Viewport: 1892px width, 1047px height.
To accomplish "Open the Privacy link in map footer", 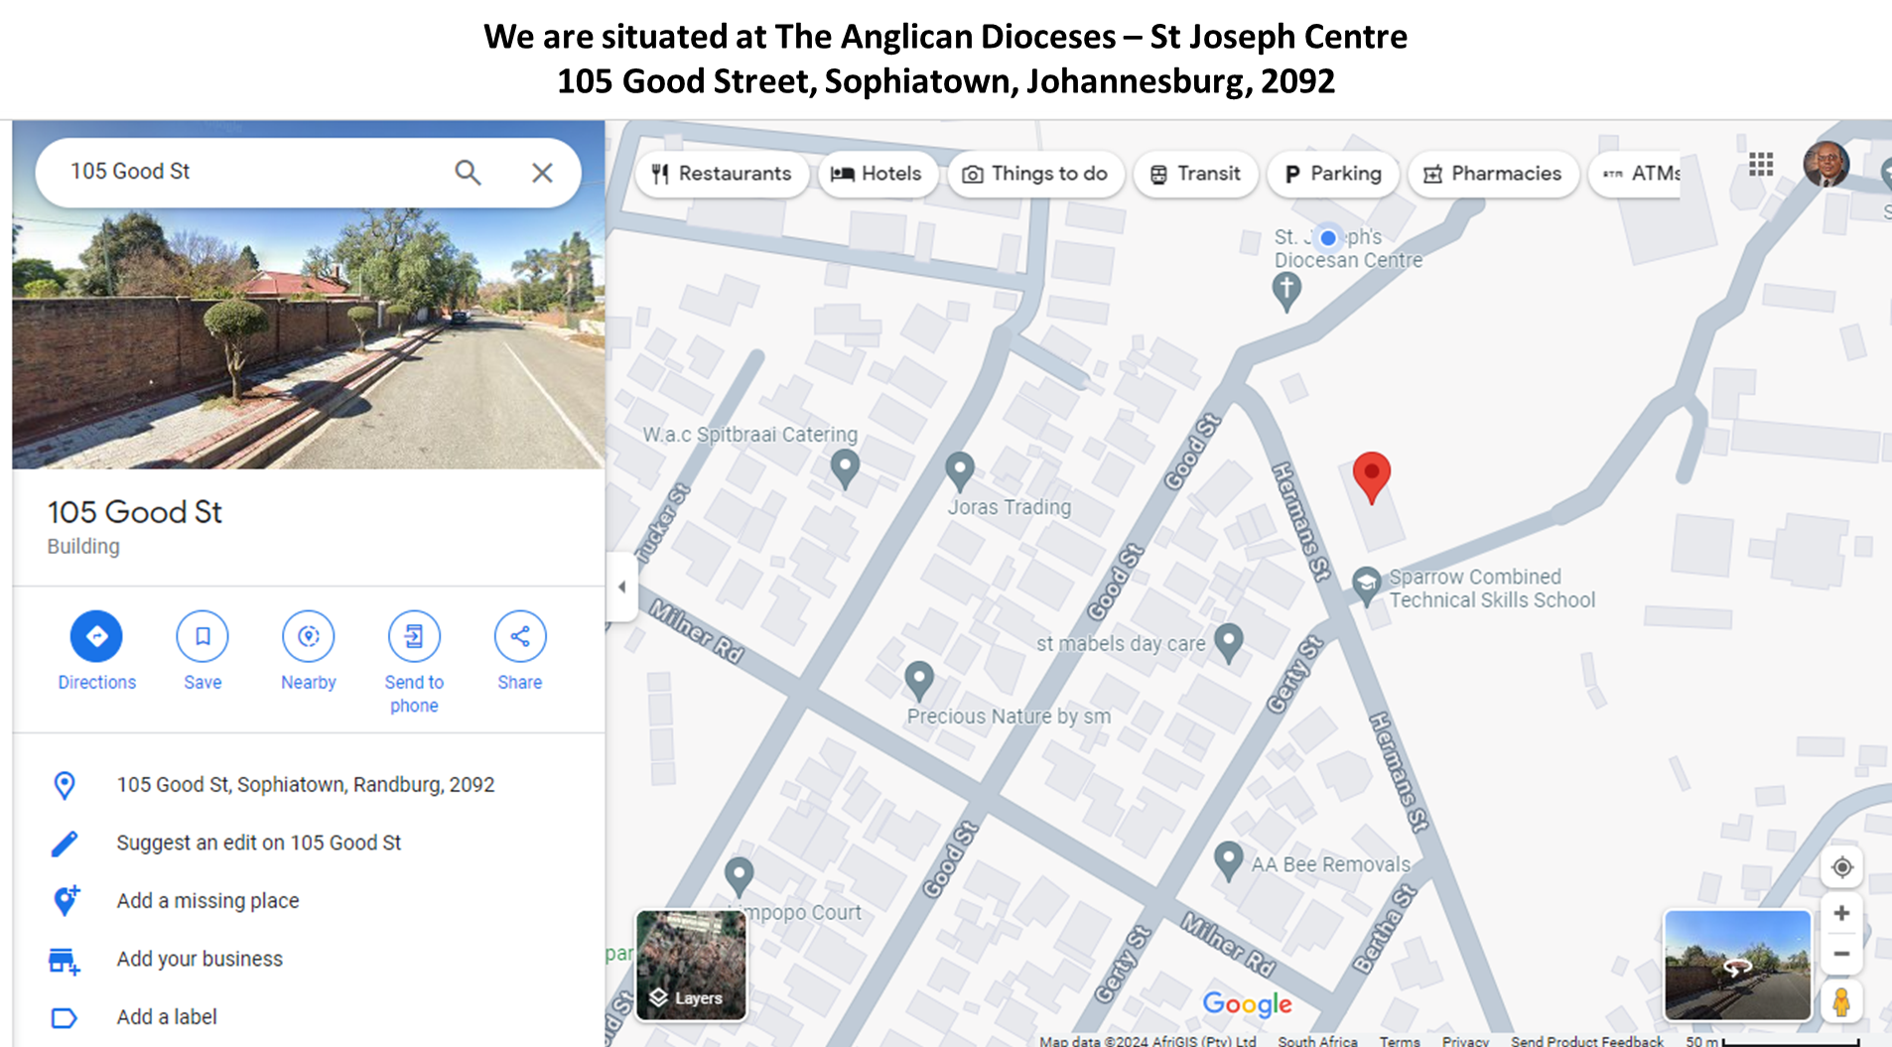I will pyautogui.click(x=1465, y=1041).
